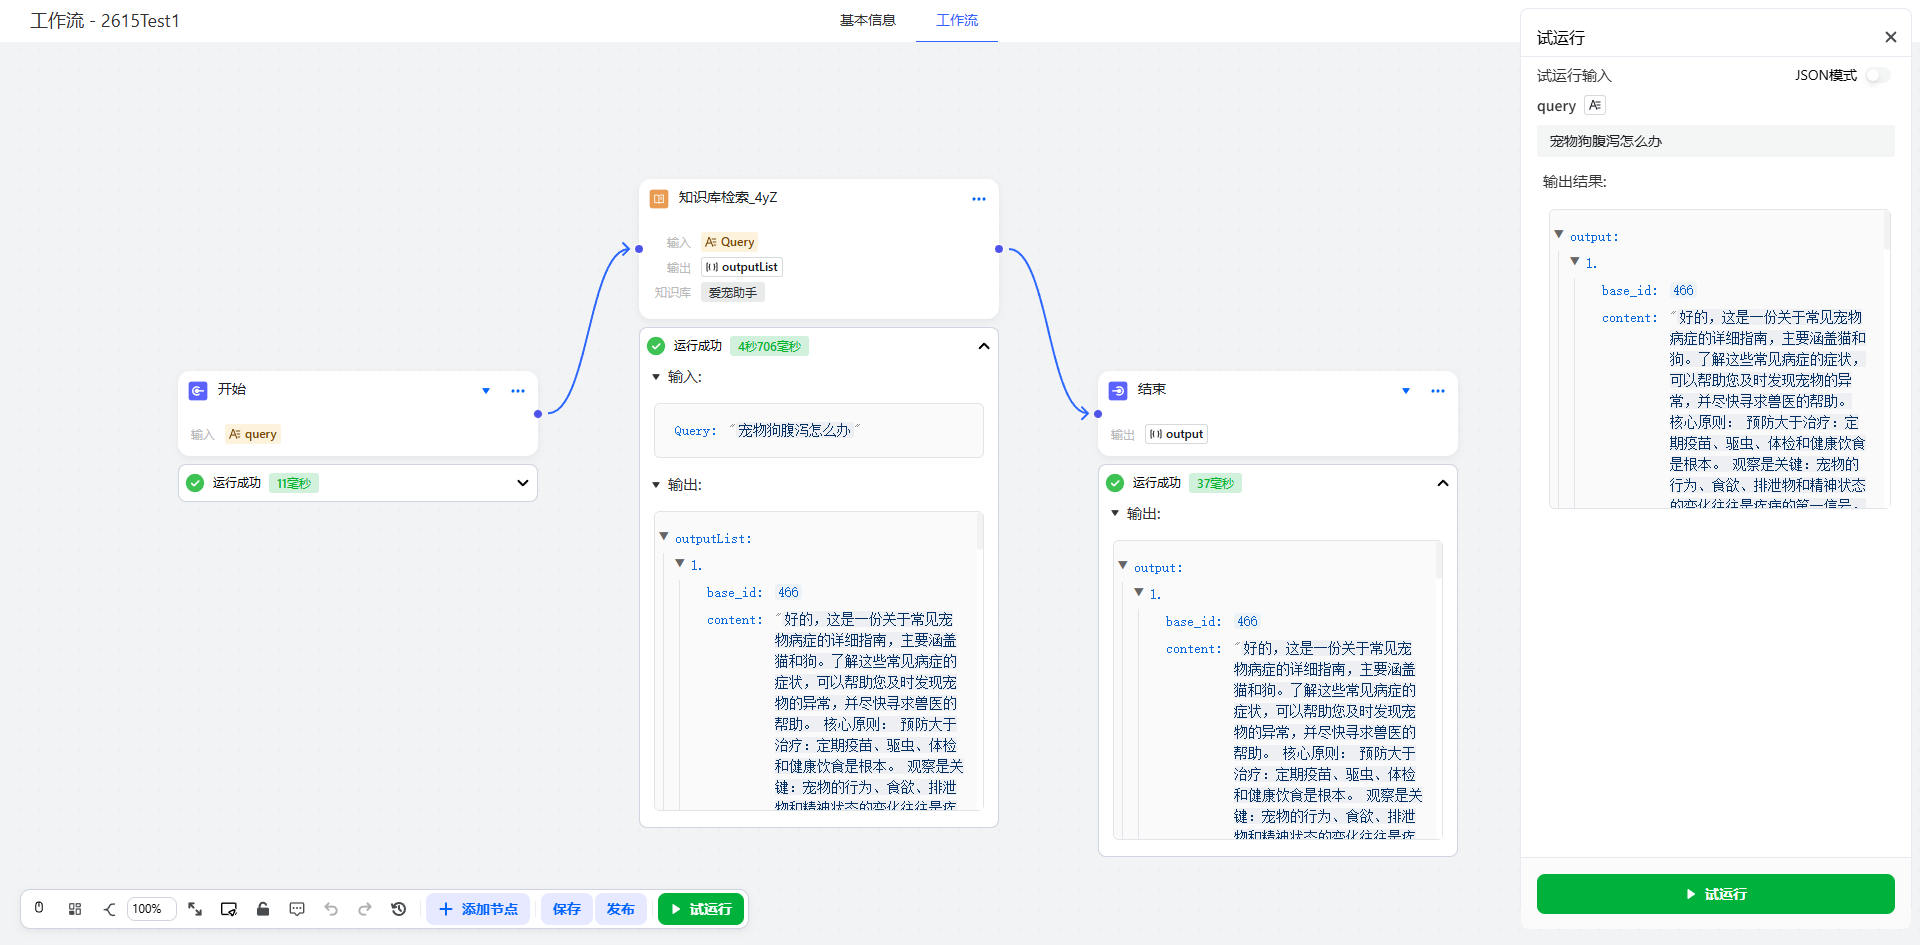Click the 添加节点 button
Image resolution: width=1920 pixels, height=945 pixels.
479,909
